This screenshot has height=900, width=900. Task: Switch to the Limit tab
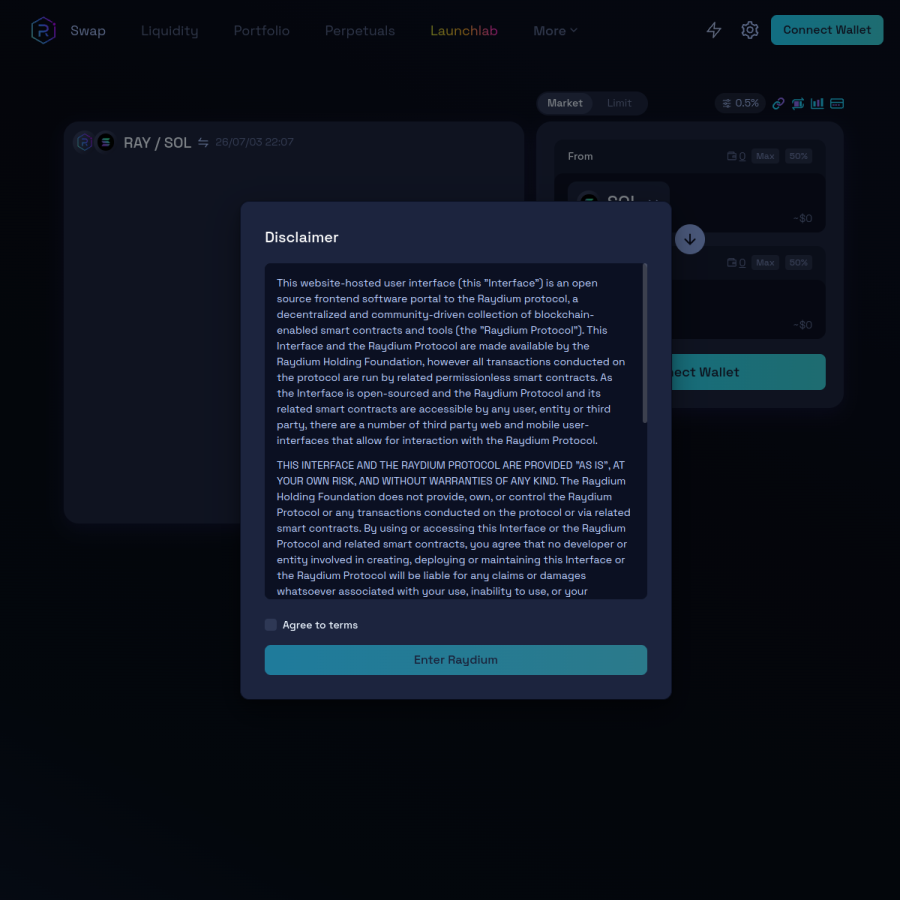click(619, 103)
